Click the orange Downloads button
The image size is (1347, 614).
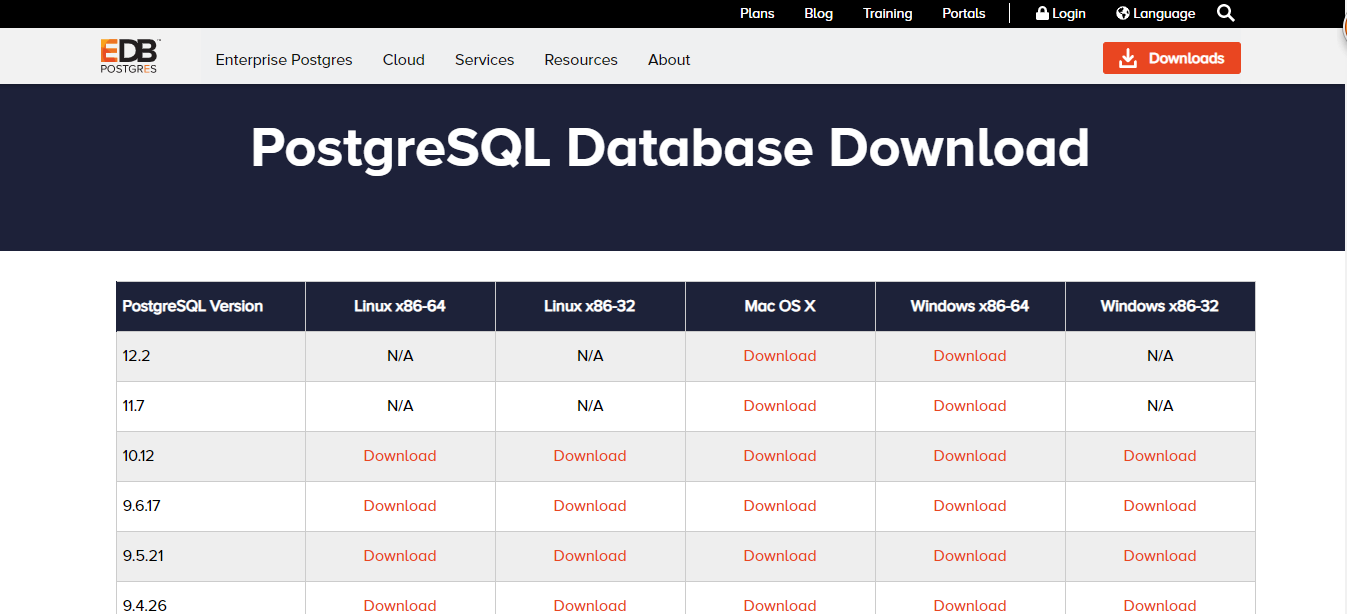1172,58
